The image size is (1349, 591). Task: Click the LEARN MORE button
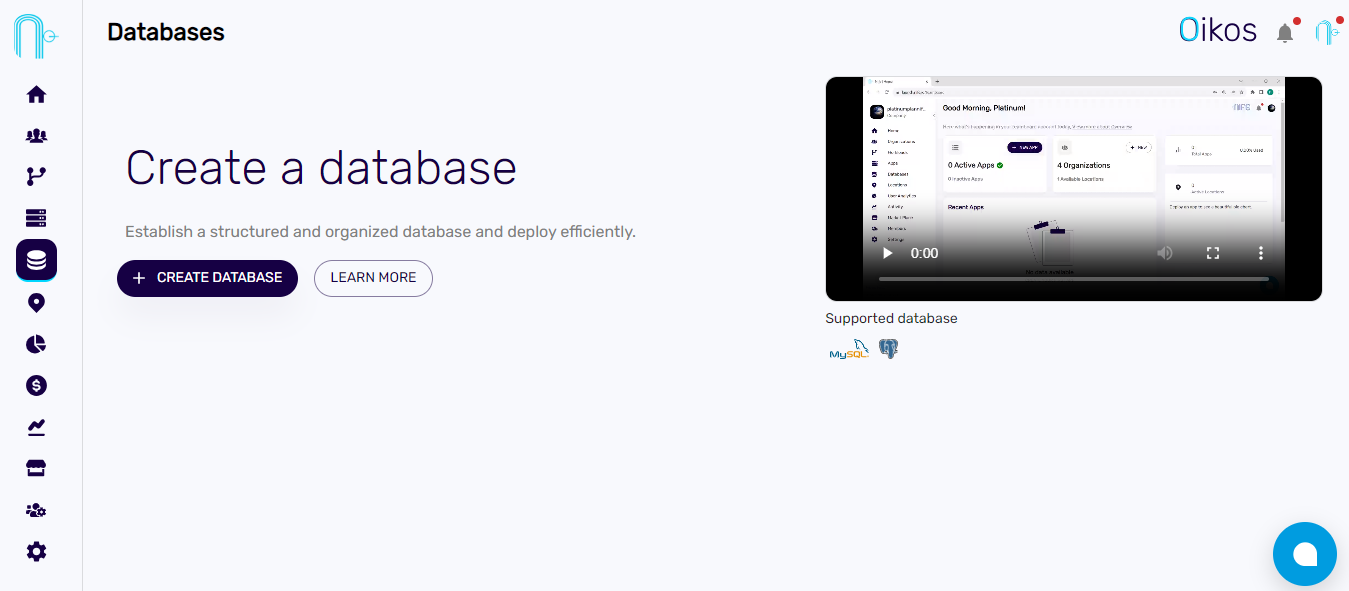click(x=373, y=278)
